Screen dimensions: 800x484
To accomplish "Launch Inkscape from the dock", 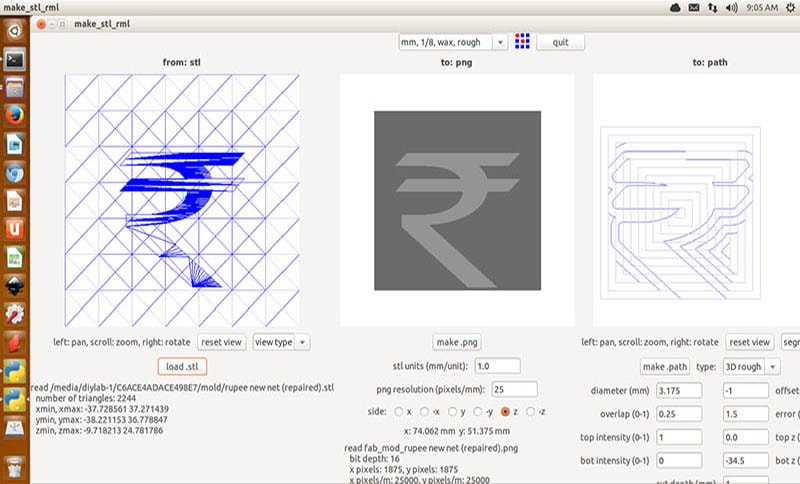I will point(14,286).
